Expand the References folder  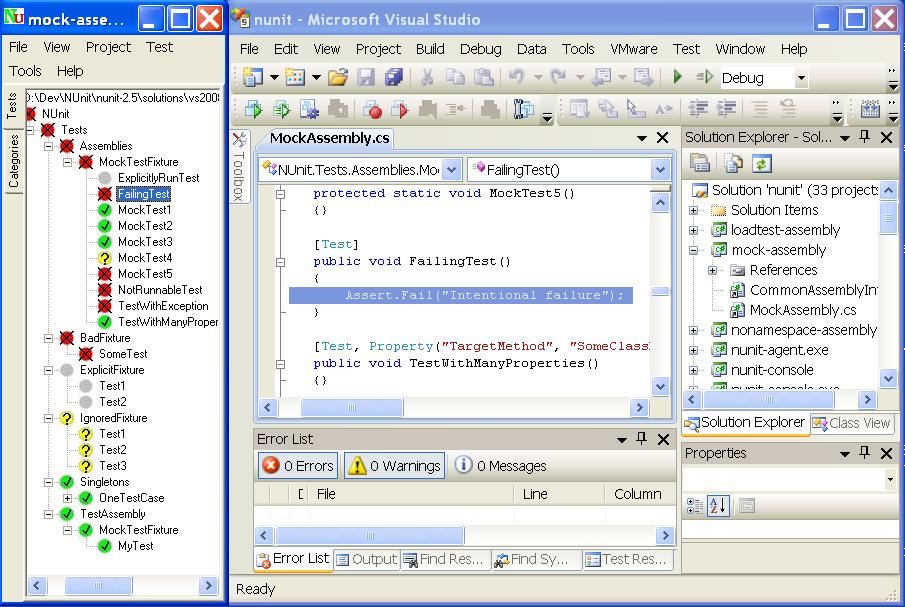coord(712,270)
